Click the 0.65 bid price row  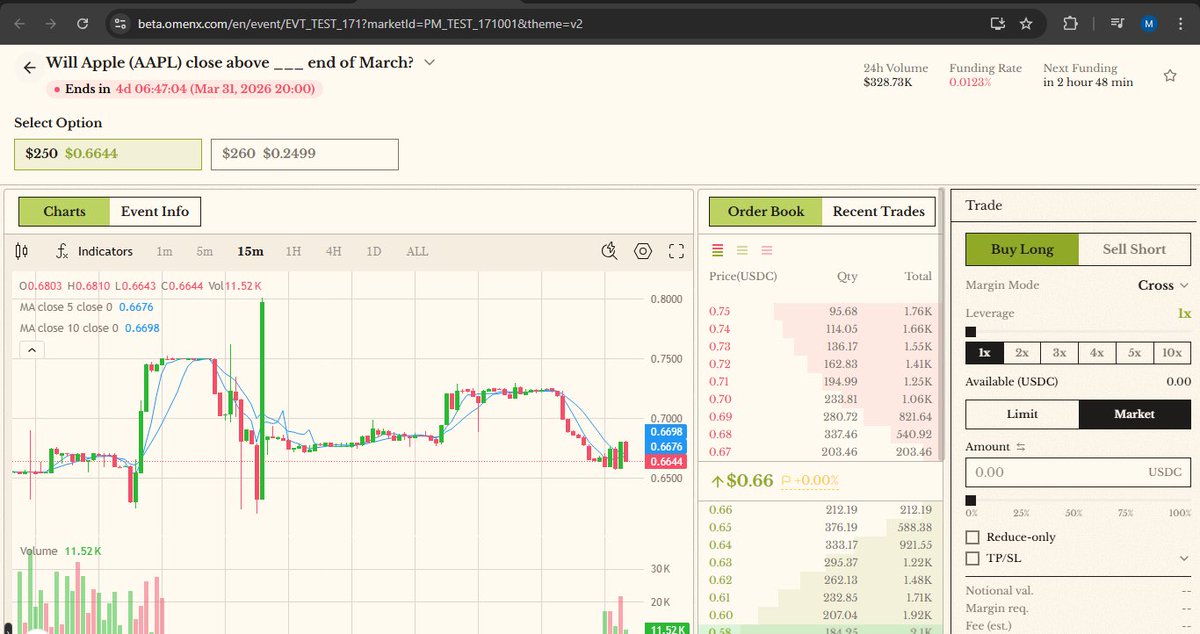[x=820, y=527]
